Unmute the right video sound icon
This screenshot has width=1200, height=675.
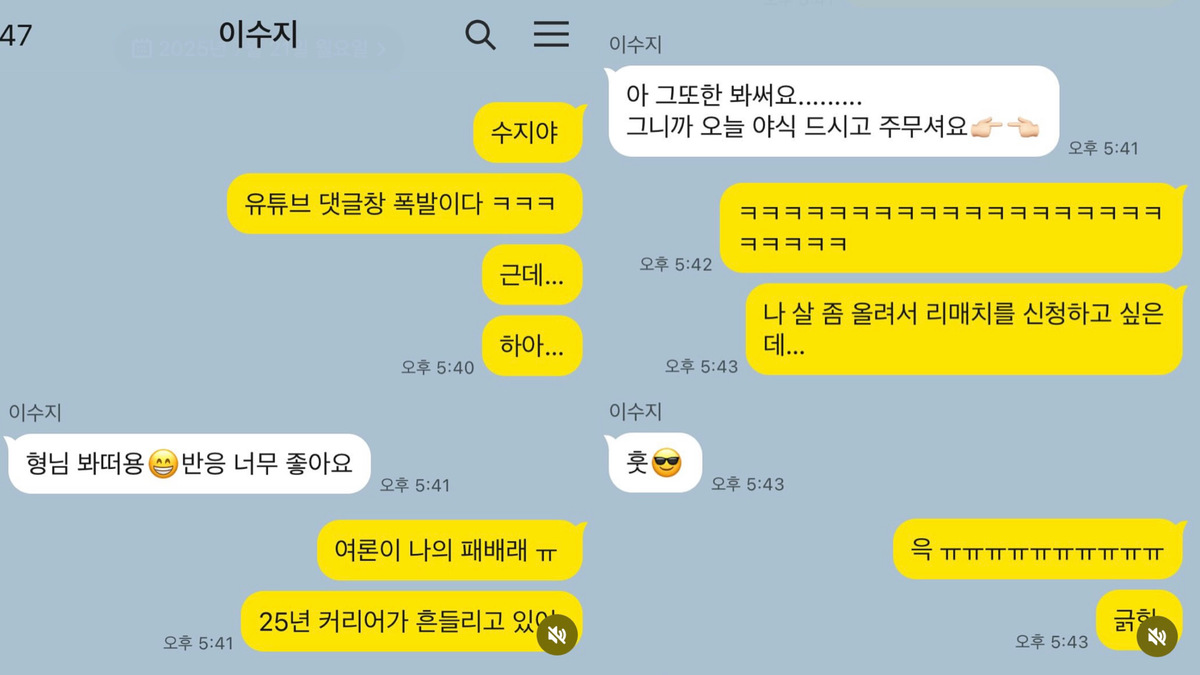pos(1156,635)
